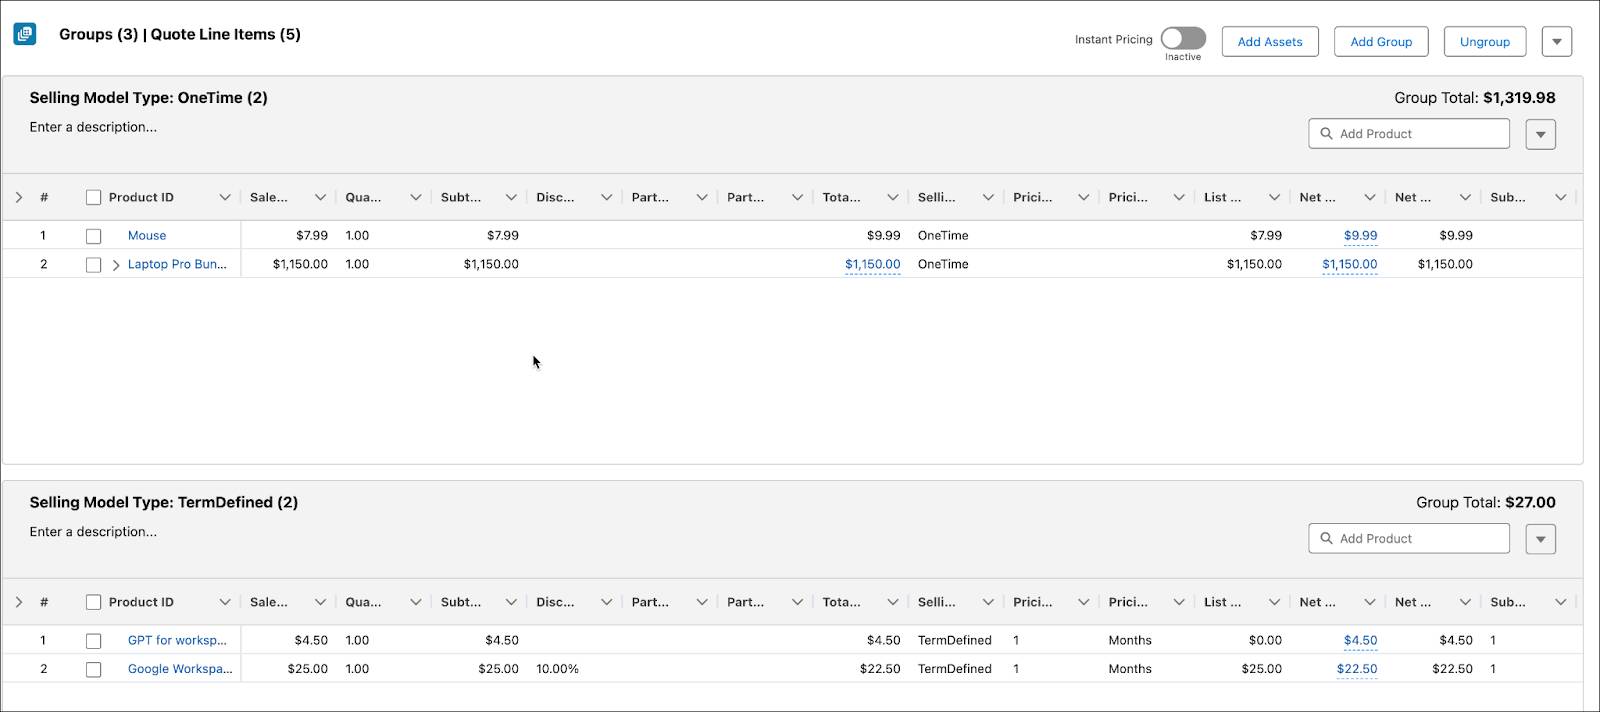This screenshot has width=1600, height=712.
Task: Click TermDefined group's Enter a description field
Action: click(93, 532)
